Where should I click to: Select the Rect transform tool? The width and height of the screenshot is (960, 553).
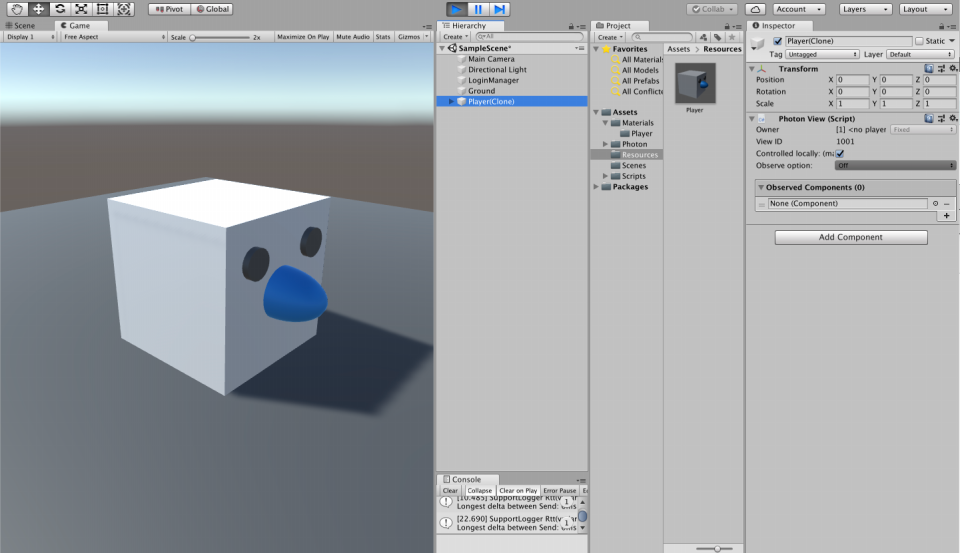[x=103, y=9]
